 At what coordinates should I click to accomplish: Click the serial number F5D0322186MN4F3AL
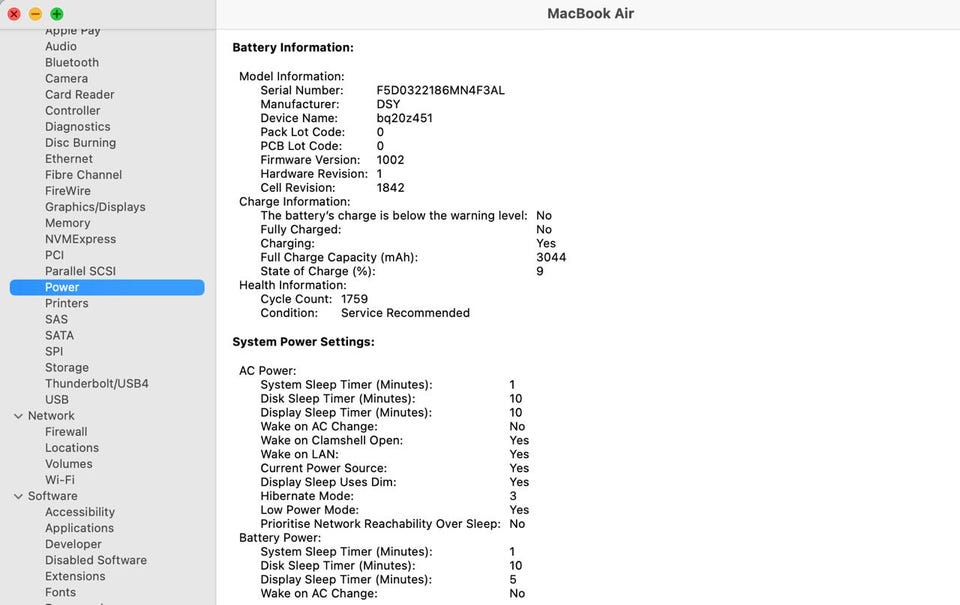(440, 90)
